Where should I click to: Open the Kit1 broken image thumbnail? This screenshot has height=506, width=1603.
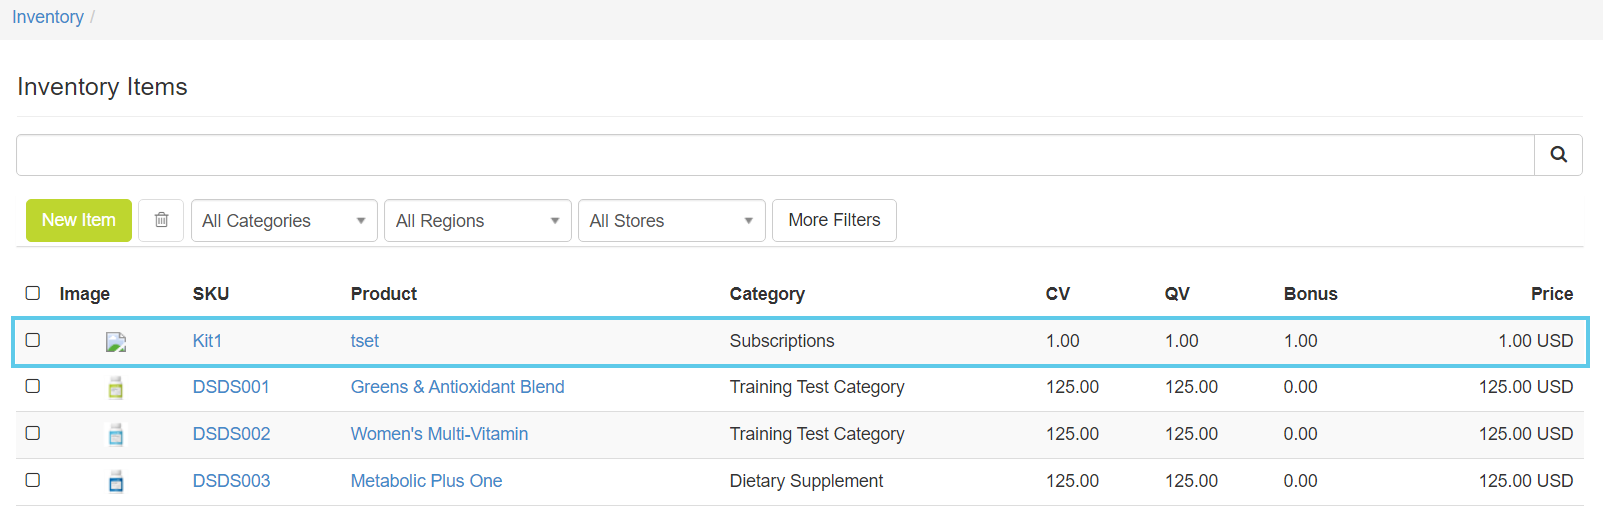tap(116, 342)
